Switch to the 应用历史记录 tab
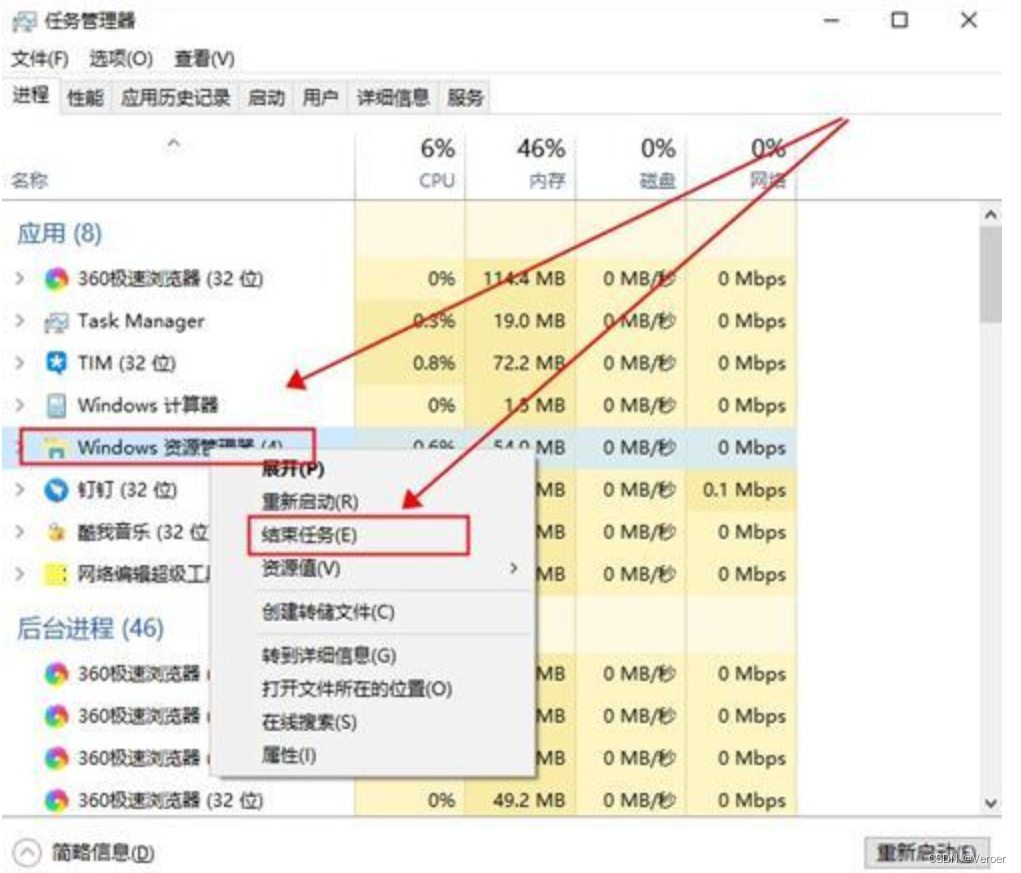 [176, 98]
